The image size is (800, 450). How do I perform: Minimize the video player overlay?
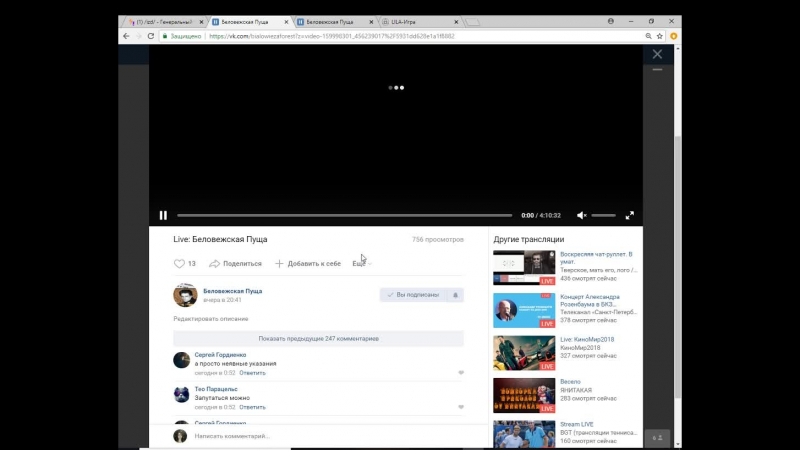point(657,69)
